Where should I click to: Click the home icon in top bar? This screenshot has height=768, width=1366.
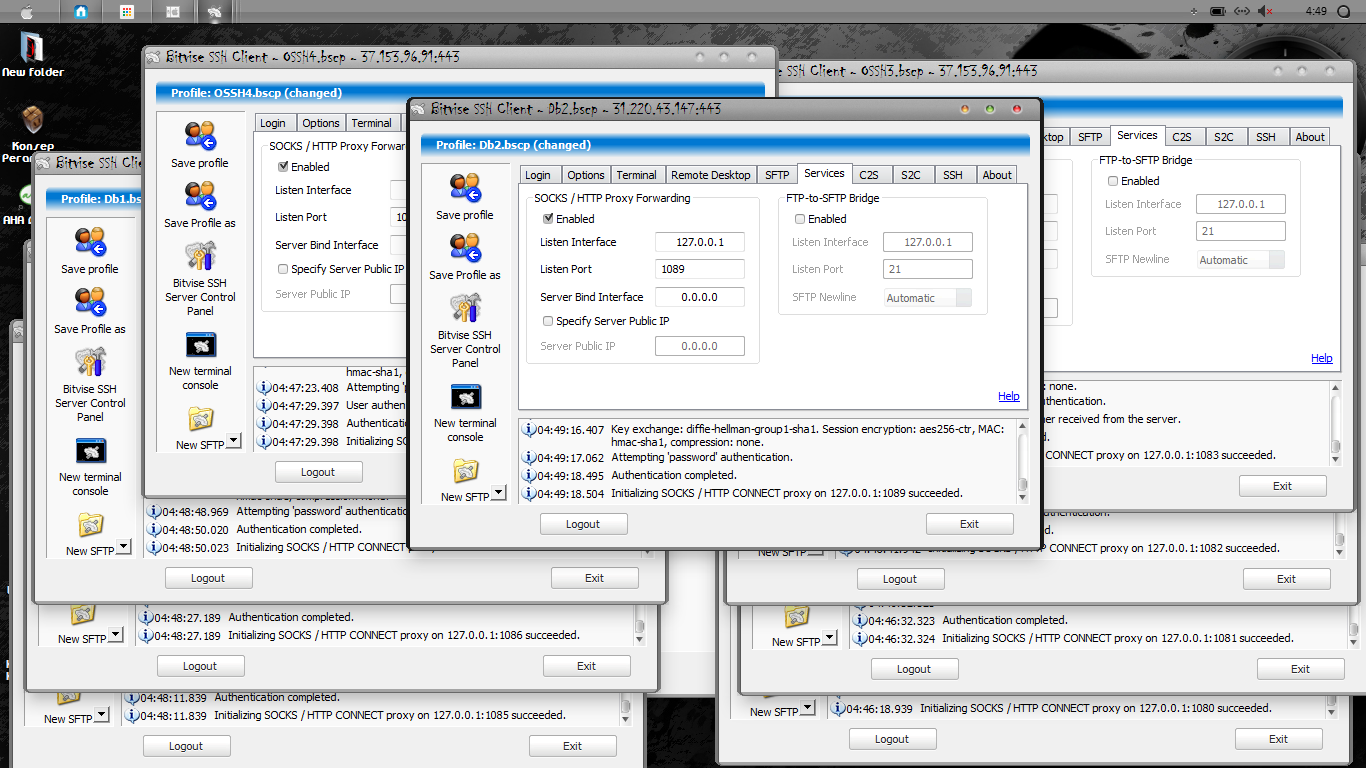81,11
